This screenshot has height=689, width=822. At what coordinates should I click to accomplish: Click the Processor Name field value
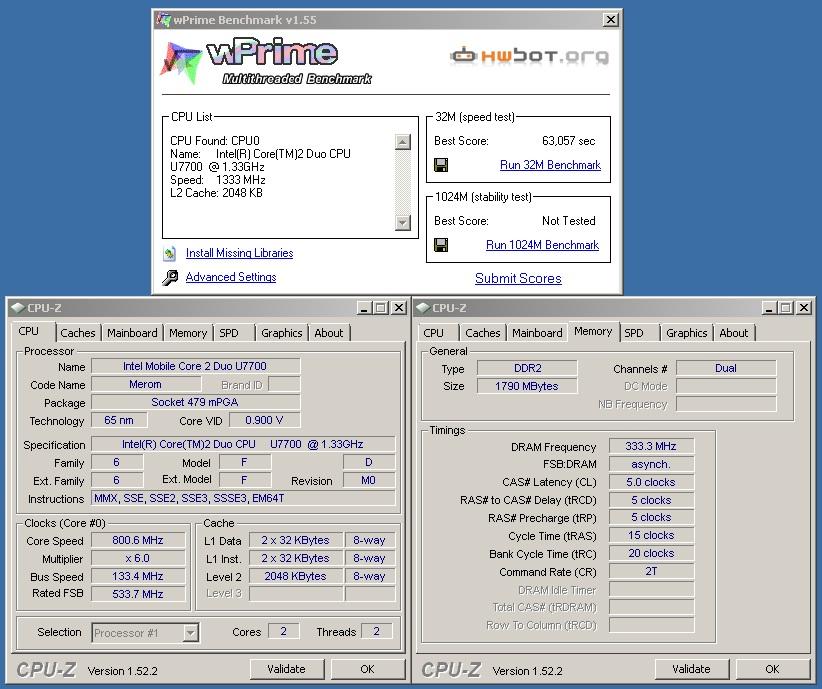tap(196, 366)
